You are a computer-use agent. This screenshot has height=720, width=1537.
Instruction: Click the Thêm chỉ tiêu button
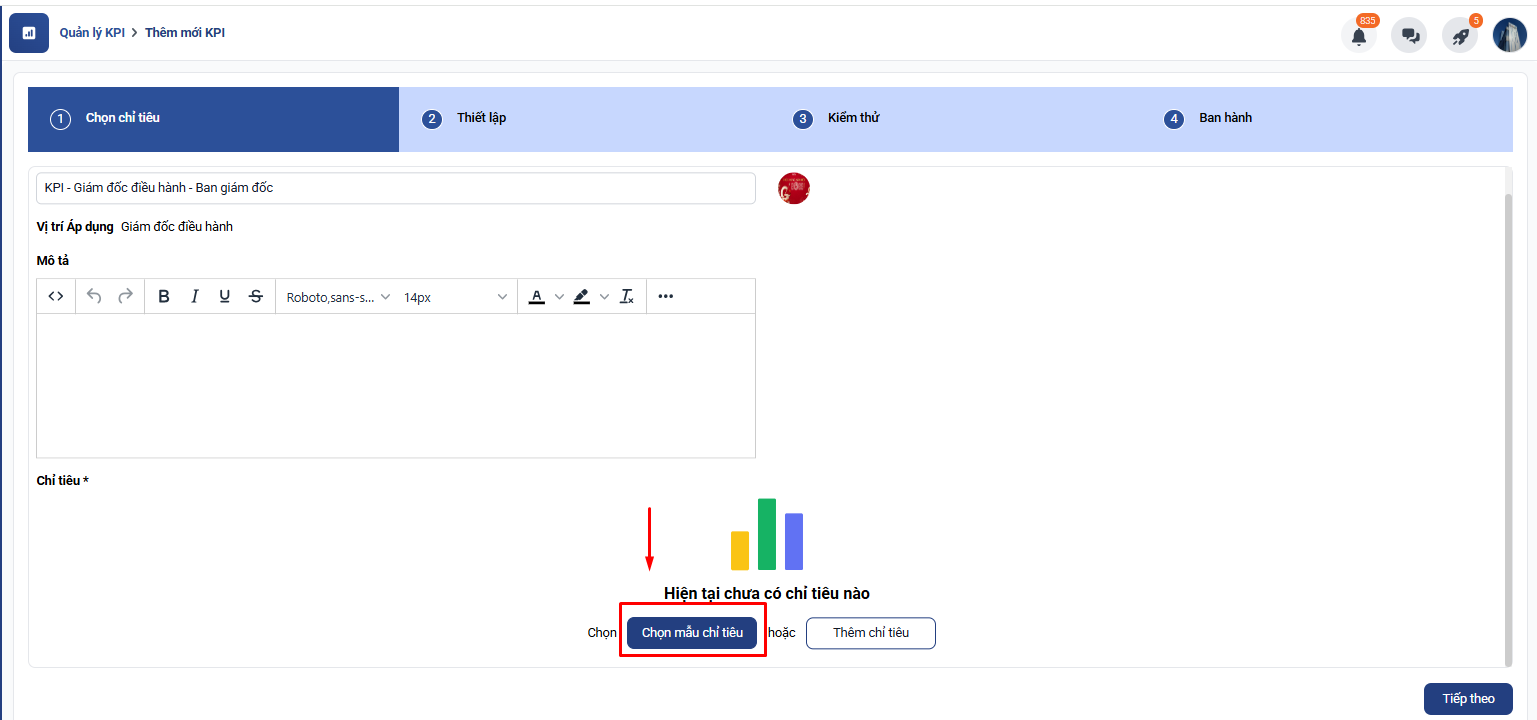(870, 633)
